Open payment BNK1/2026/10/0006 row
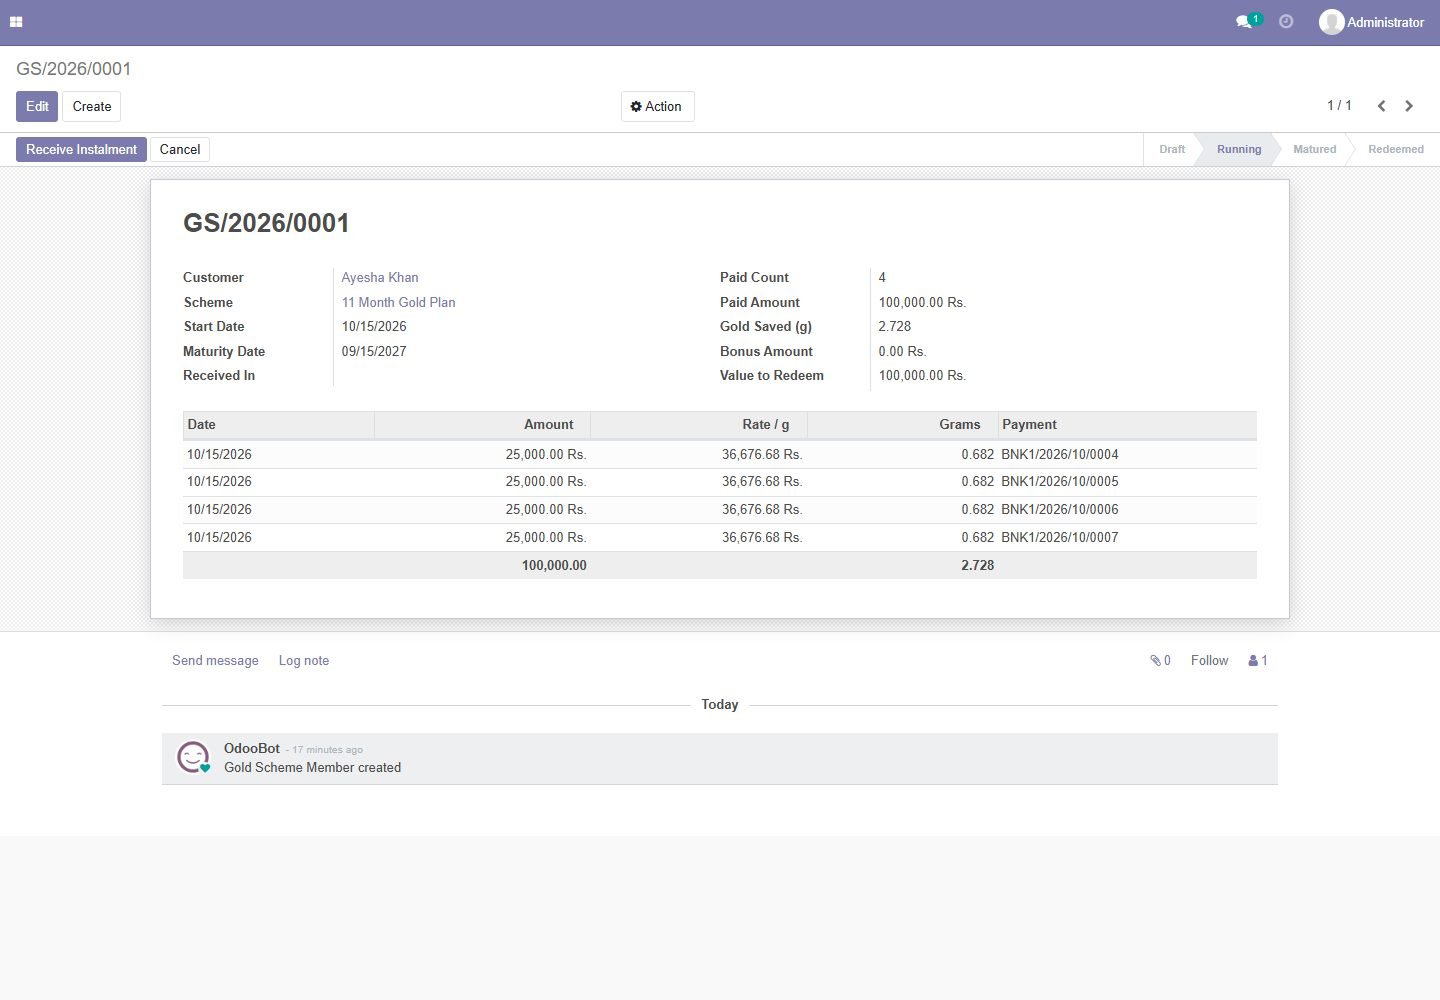The height and width of the screenshot is (1000, 1440). point(720,510)
